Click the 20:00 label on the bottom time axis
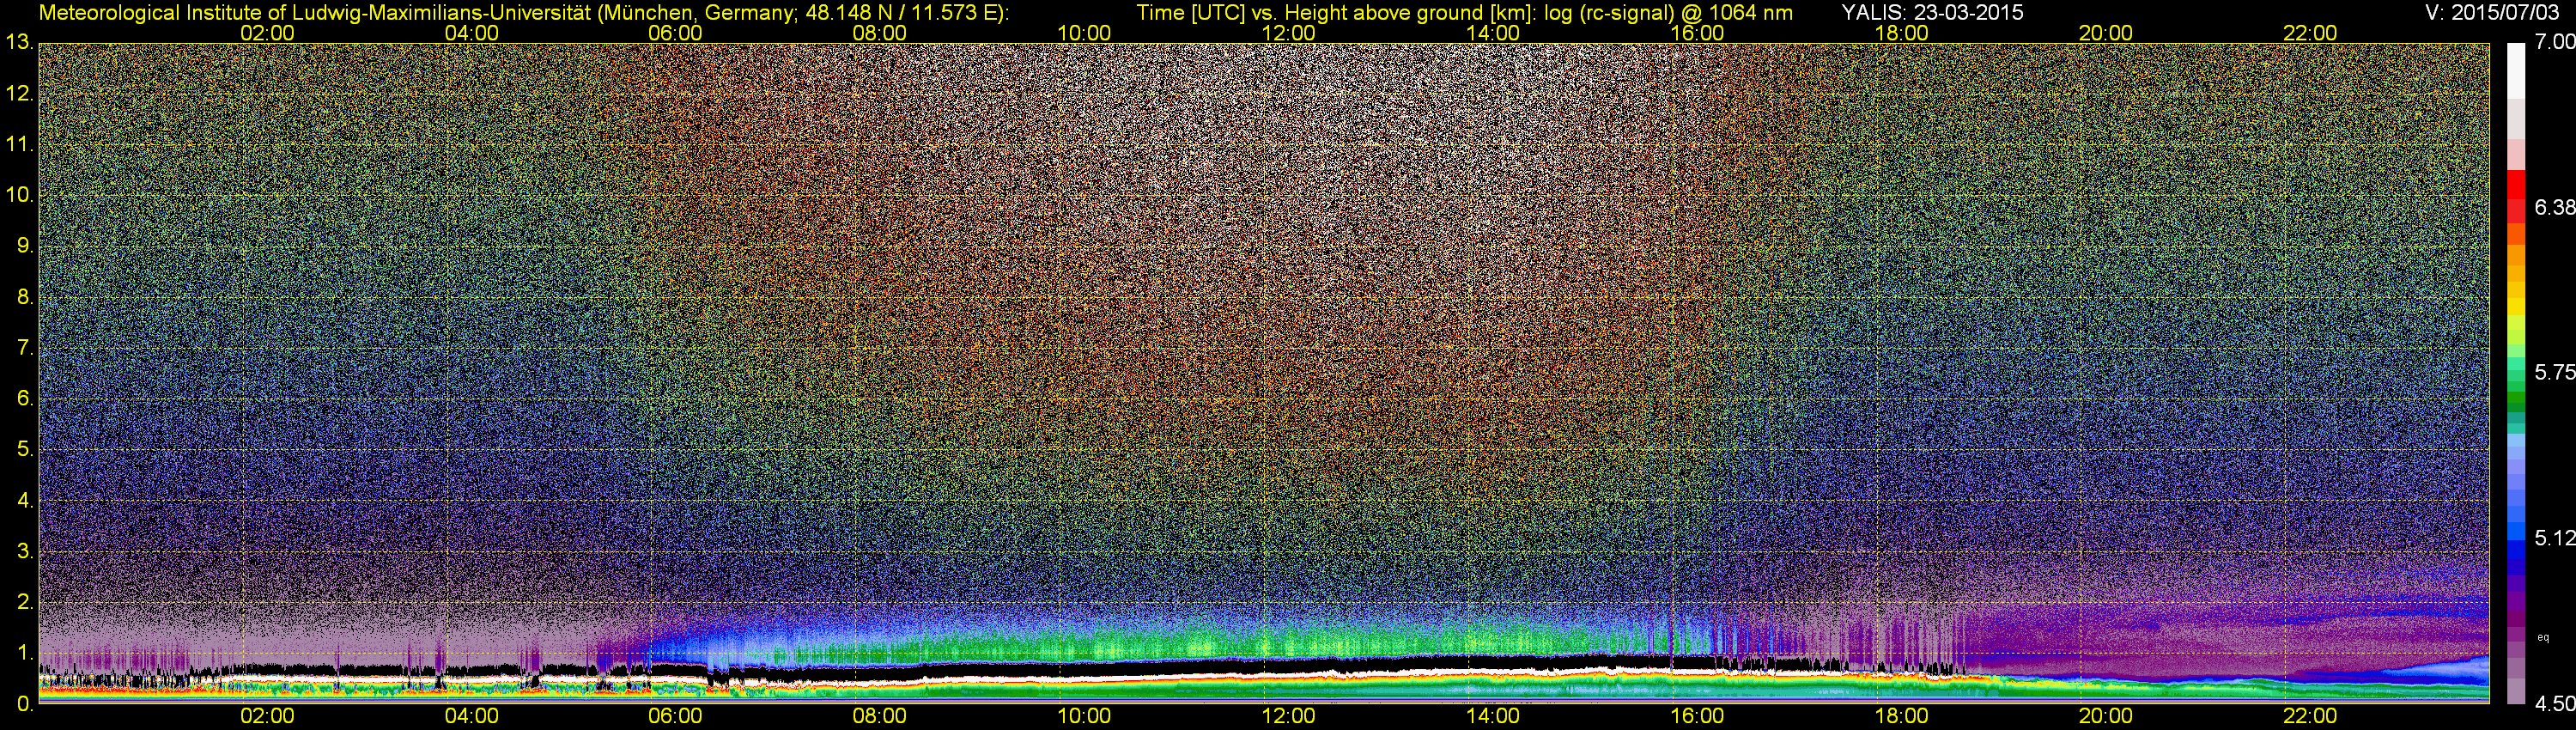 coord(2106,716)
